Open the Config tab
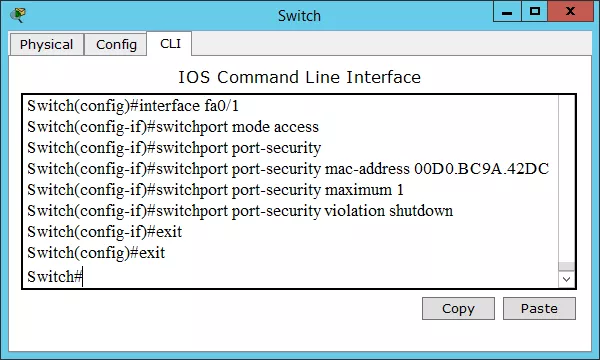 pyautogui.click(x=116, y=44)
